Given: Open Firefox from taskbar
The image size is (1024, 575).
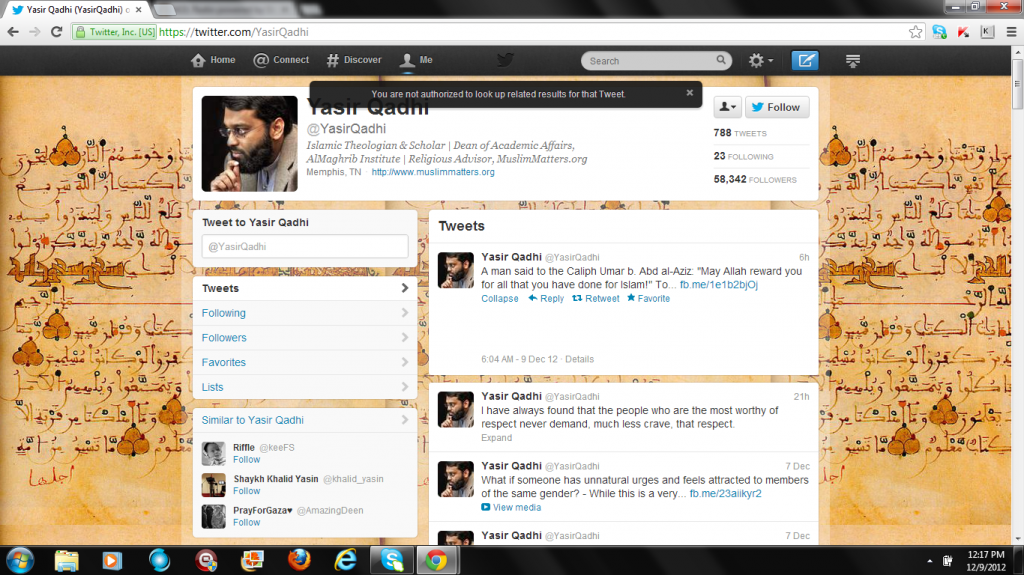Looking at the screenshot, I should 299,561.
